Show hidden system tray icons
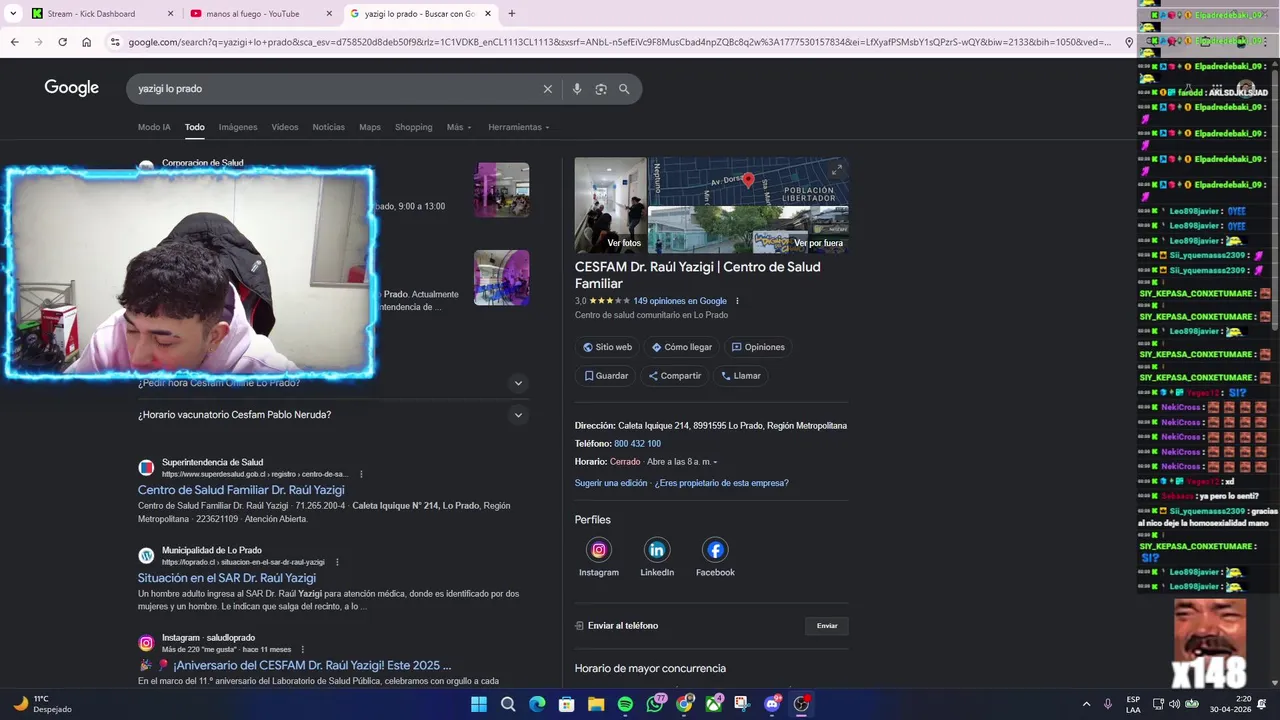This screenshot has width=1280, height=720. (1086, 704)
